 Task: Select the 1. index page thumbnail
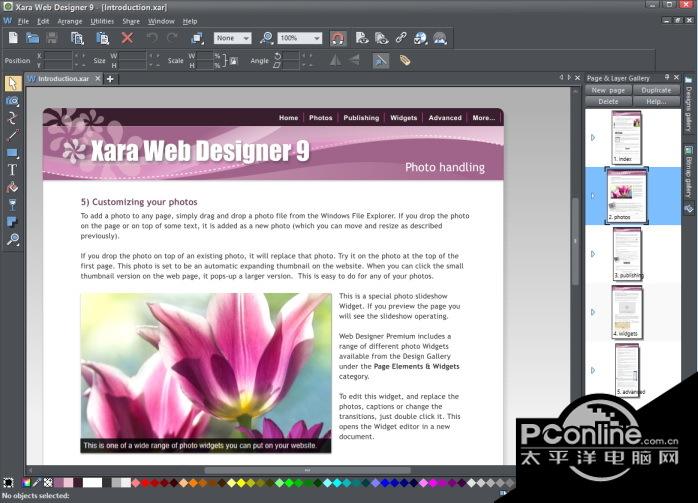pyautogui.click(x=627, y=138)
